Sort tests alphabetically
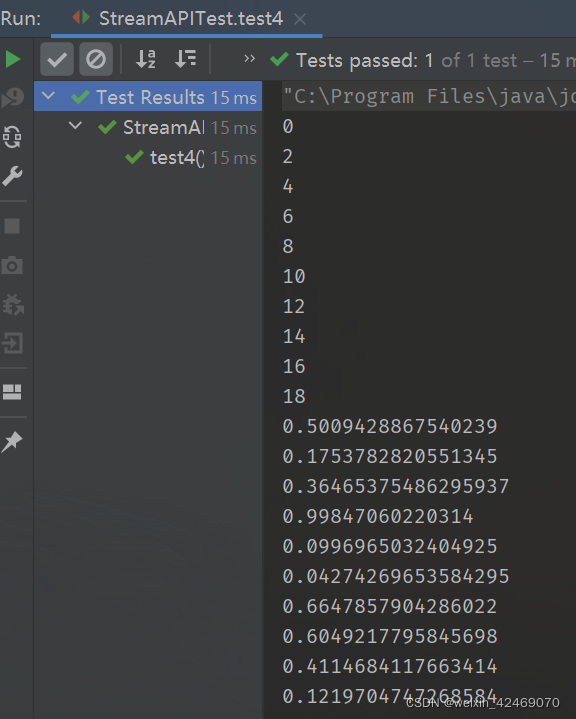Image resolution: width=576 pixels, height=719 pixels. [x=146, y=59]
